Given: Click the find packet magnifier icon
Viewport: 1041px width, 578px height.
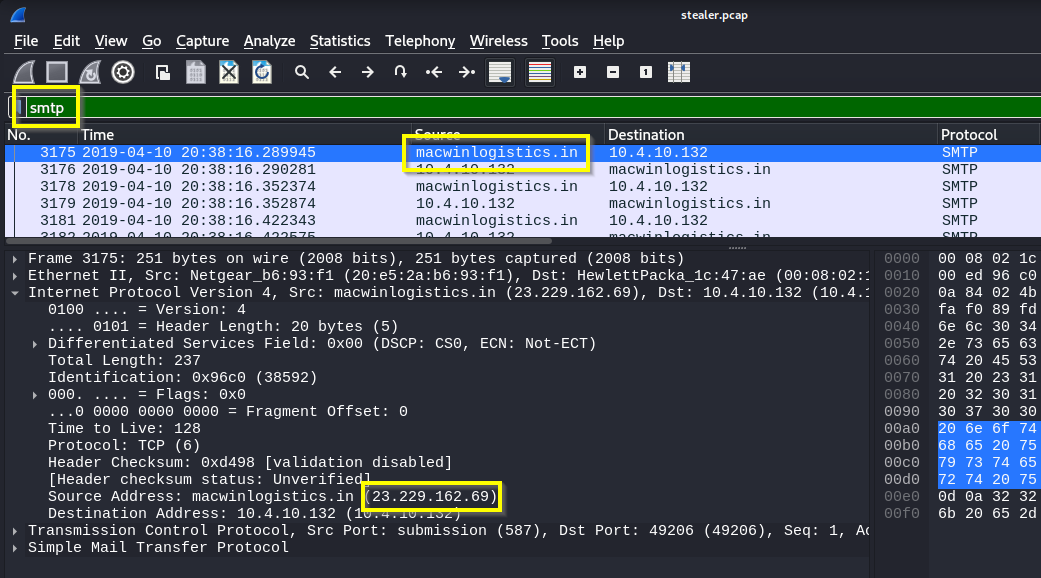Looking at the screenshot, I should point(302,72).
